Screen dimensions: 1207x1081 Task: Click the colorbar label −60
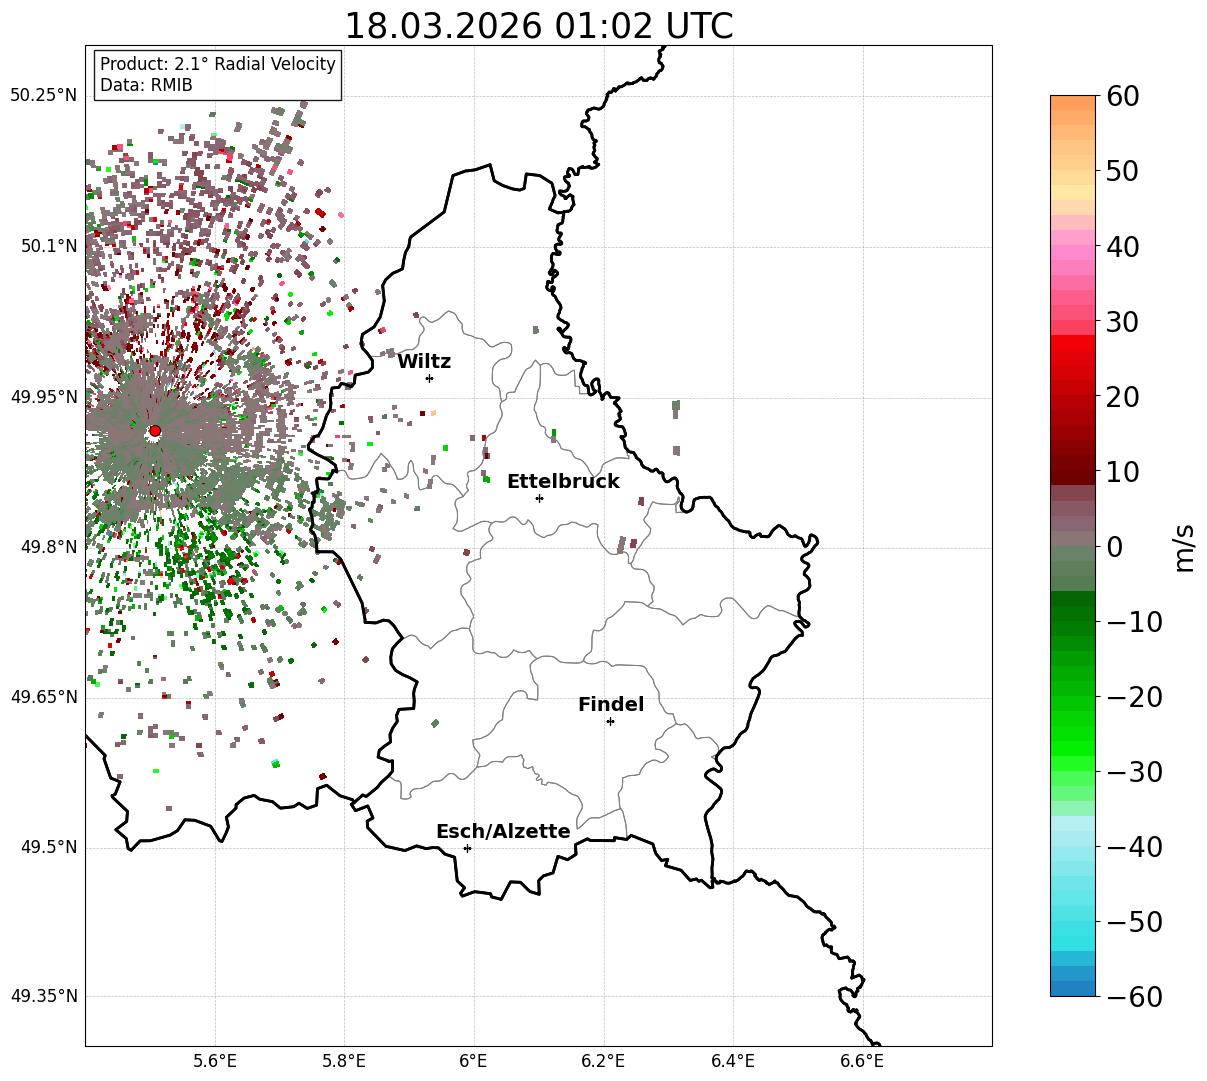1134,997
